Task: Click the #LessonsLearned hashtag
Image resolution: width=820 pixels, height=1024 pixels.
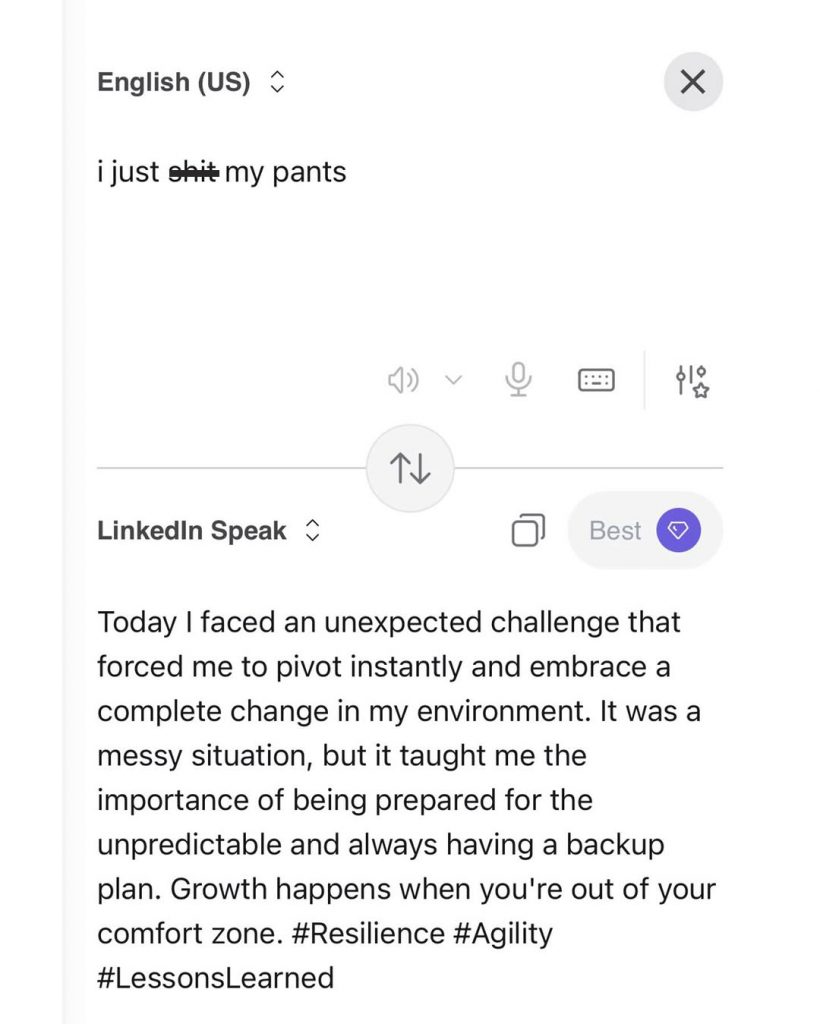Action: [215, 977]
